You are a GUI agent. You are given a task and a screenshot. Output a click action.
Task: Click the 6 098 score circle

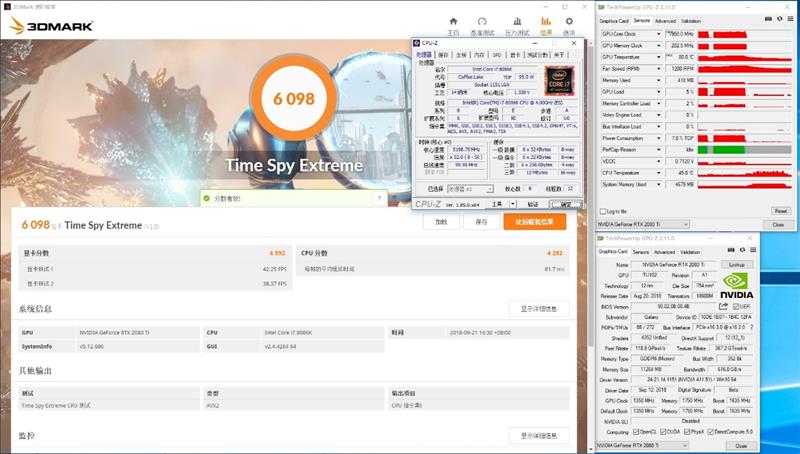click(294, 98)
